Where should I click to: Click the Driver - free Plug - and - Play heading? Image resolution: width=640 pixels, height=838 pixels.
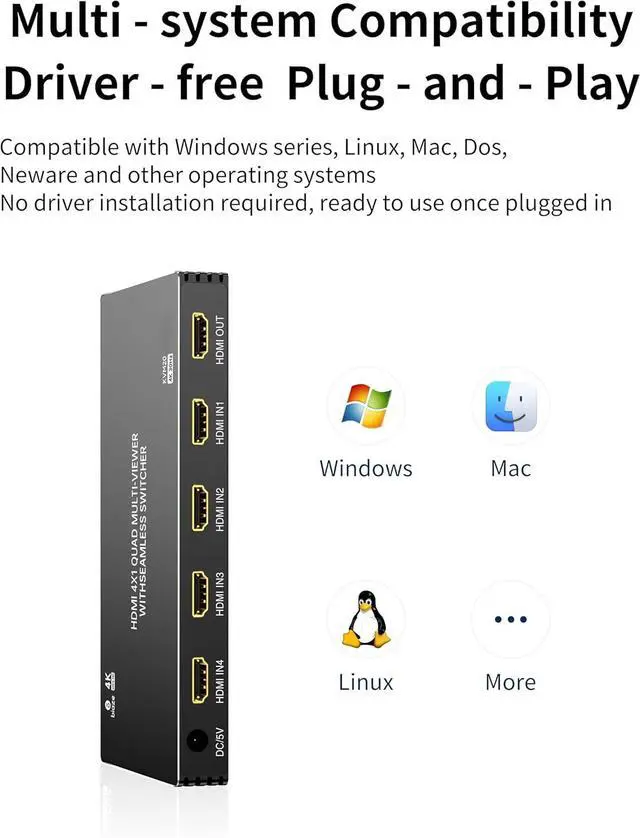coord(321,84)
